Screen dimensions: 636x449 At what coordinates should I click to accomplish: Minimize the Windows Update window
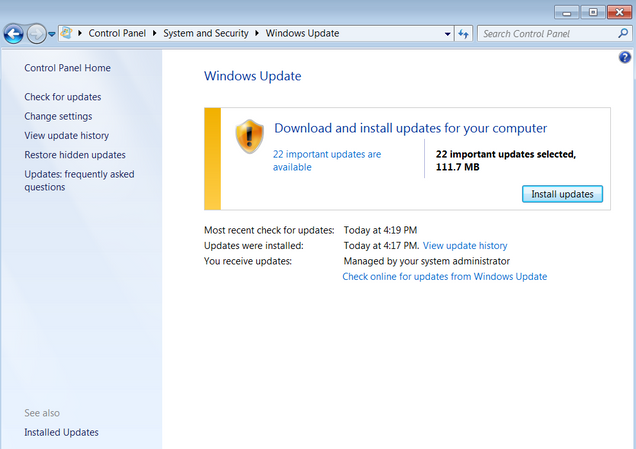pos(567,13)
